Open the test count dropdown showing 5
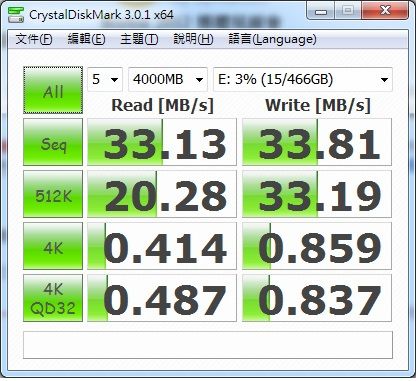 105,79
